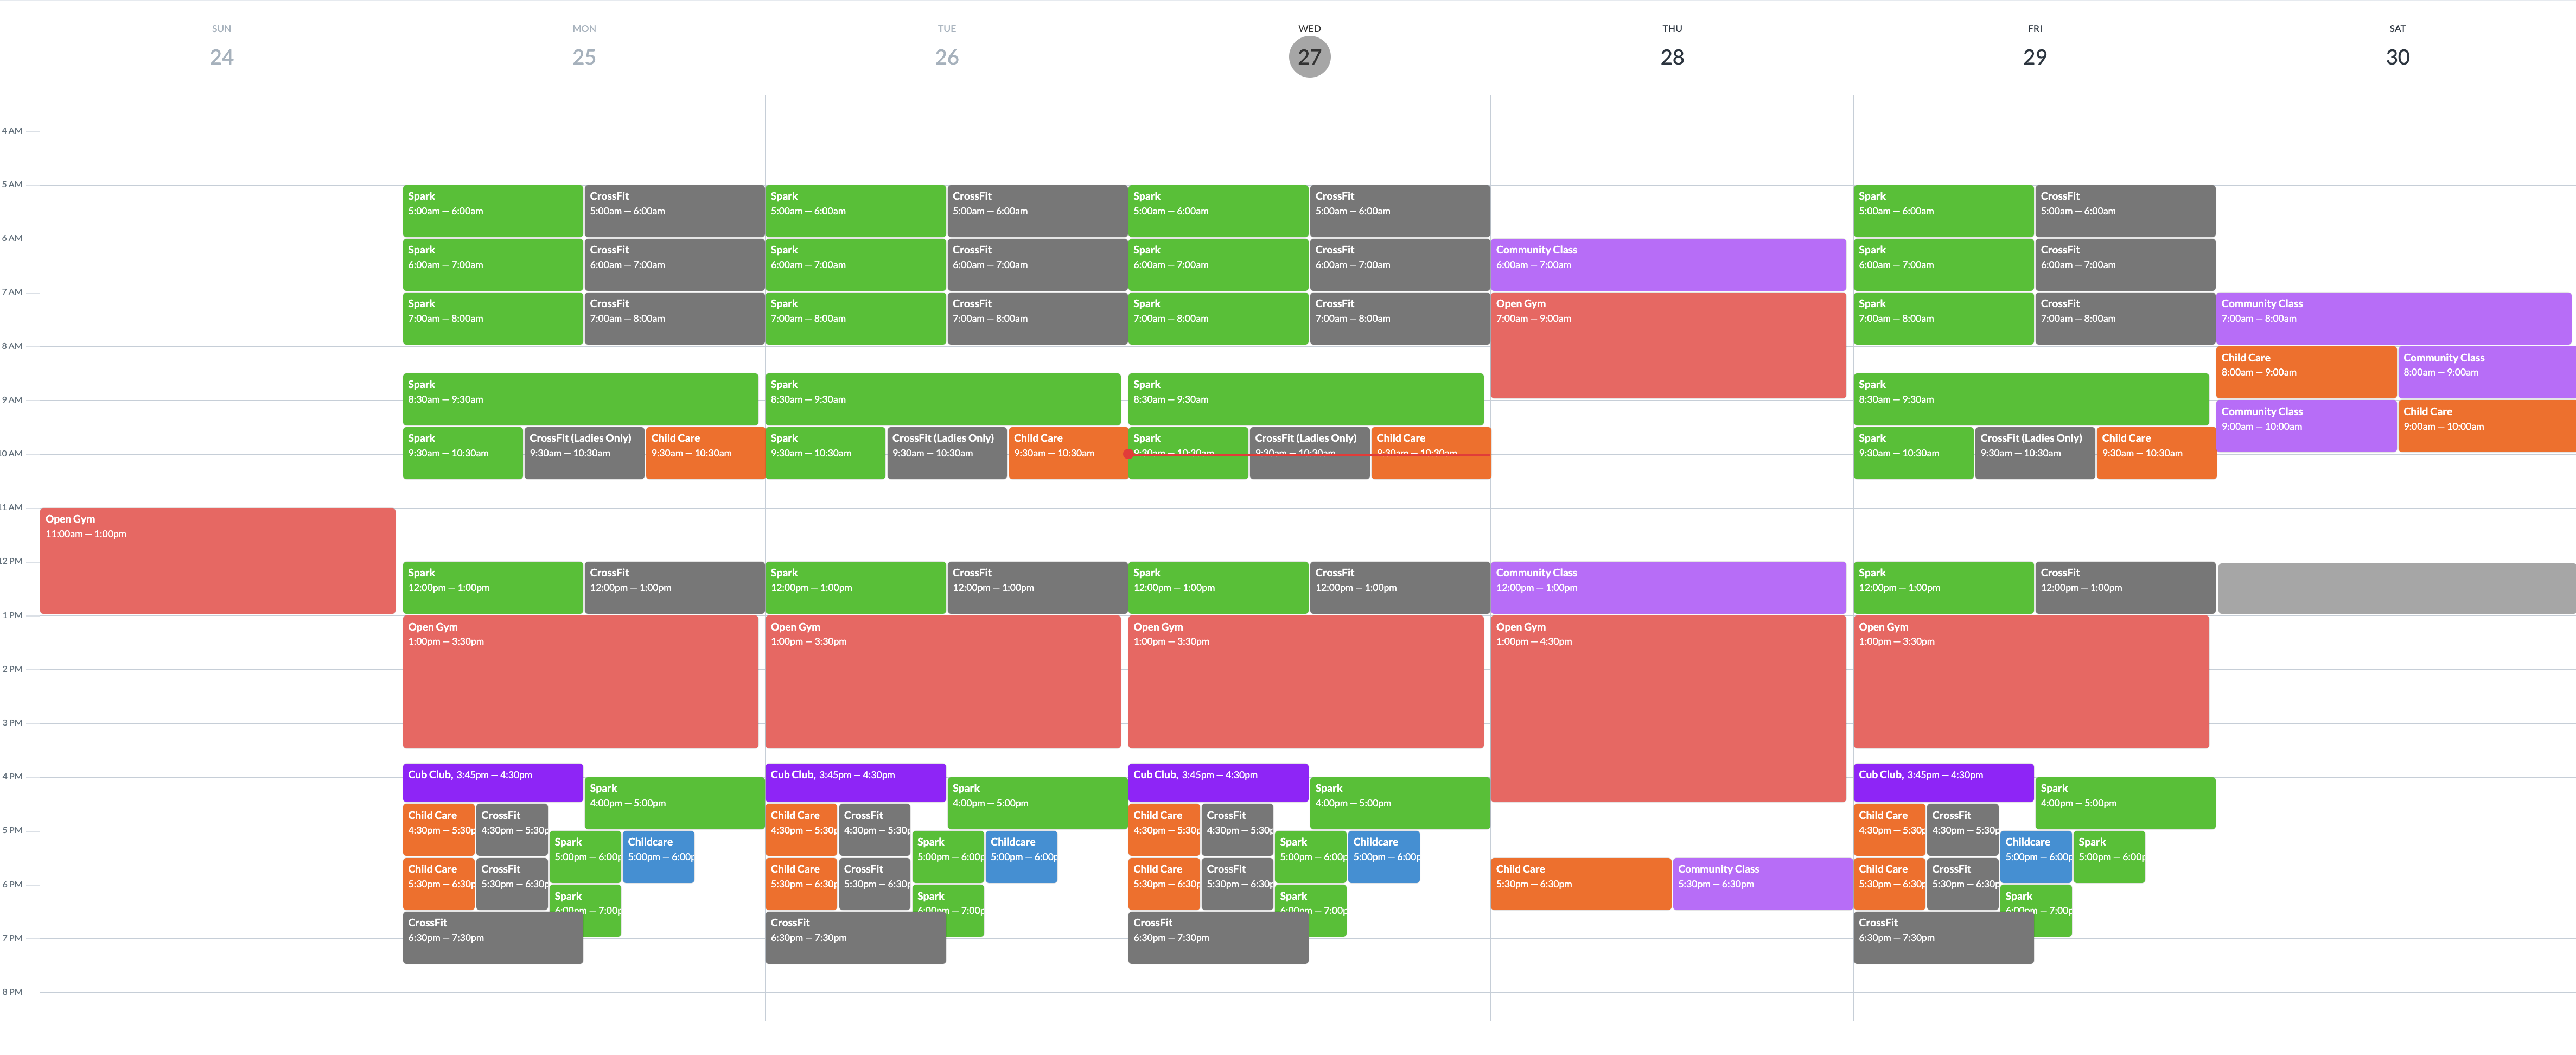Open Tuesday Childcare 5:00pm – 6:00pm blue event
The height and width of the screenshot is (1055, 2576).
[1021, 857]
